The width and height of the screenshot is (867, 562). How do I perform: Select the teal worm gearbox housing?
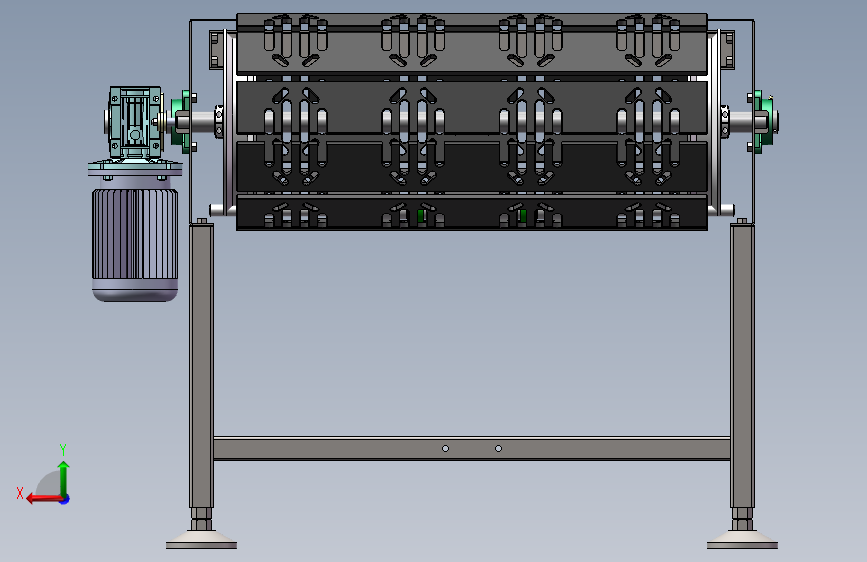(135, 123)
